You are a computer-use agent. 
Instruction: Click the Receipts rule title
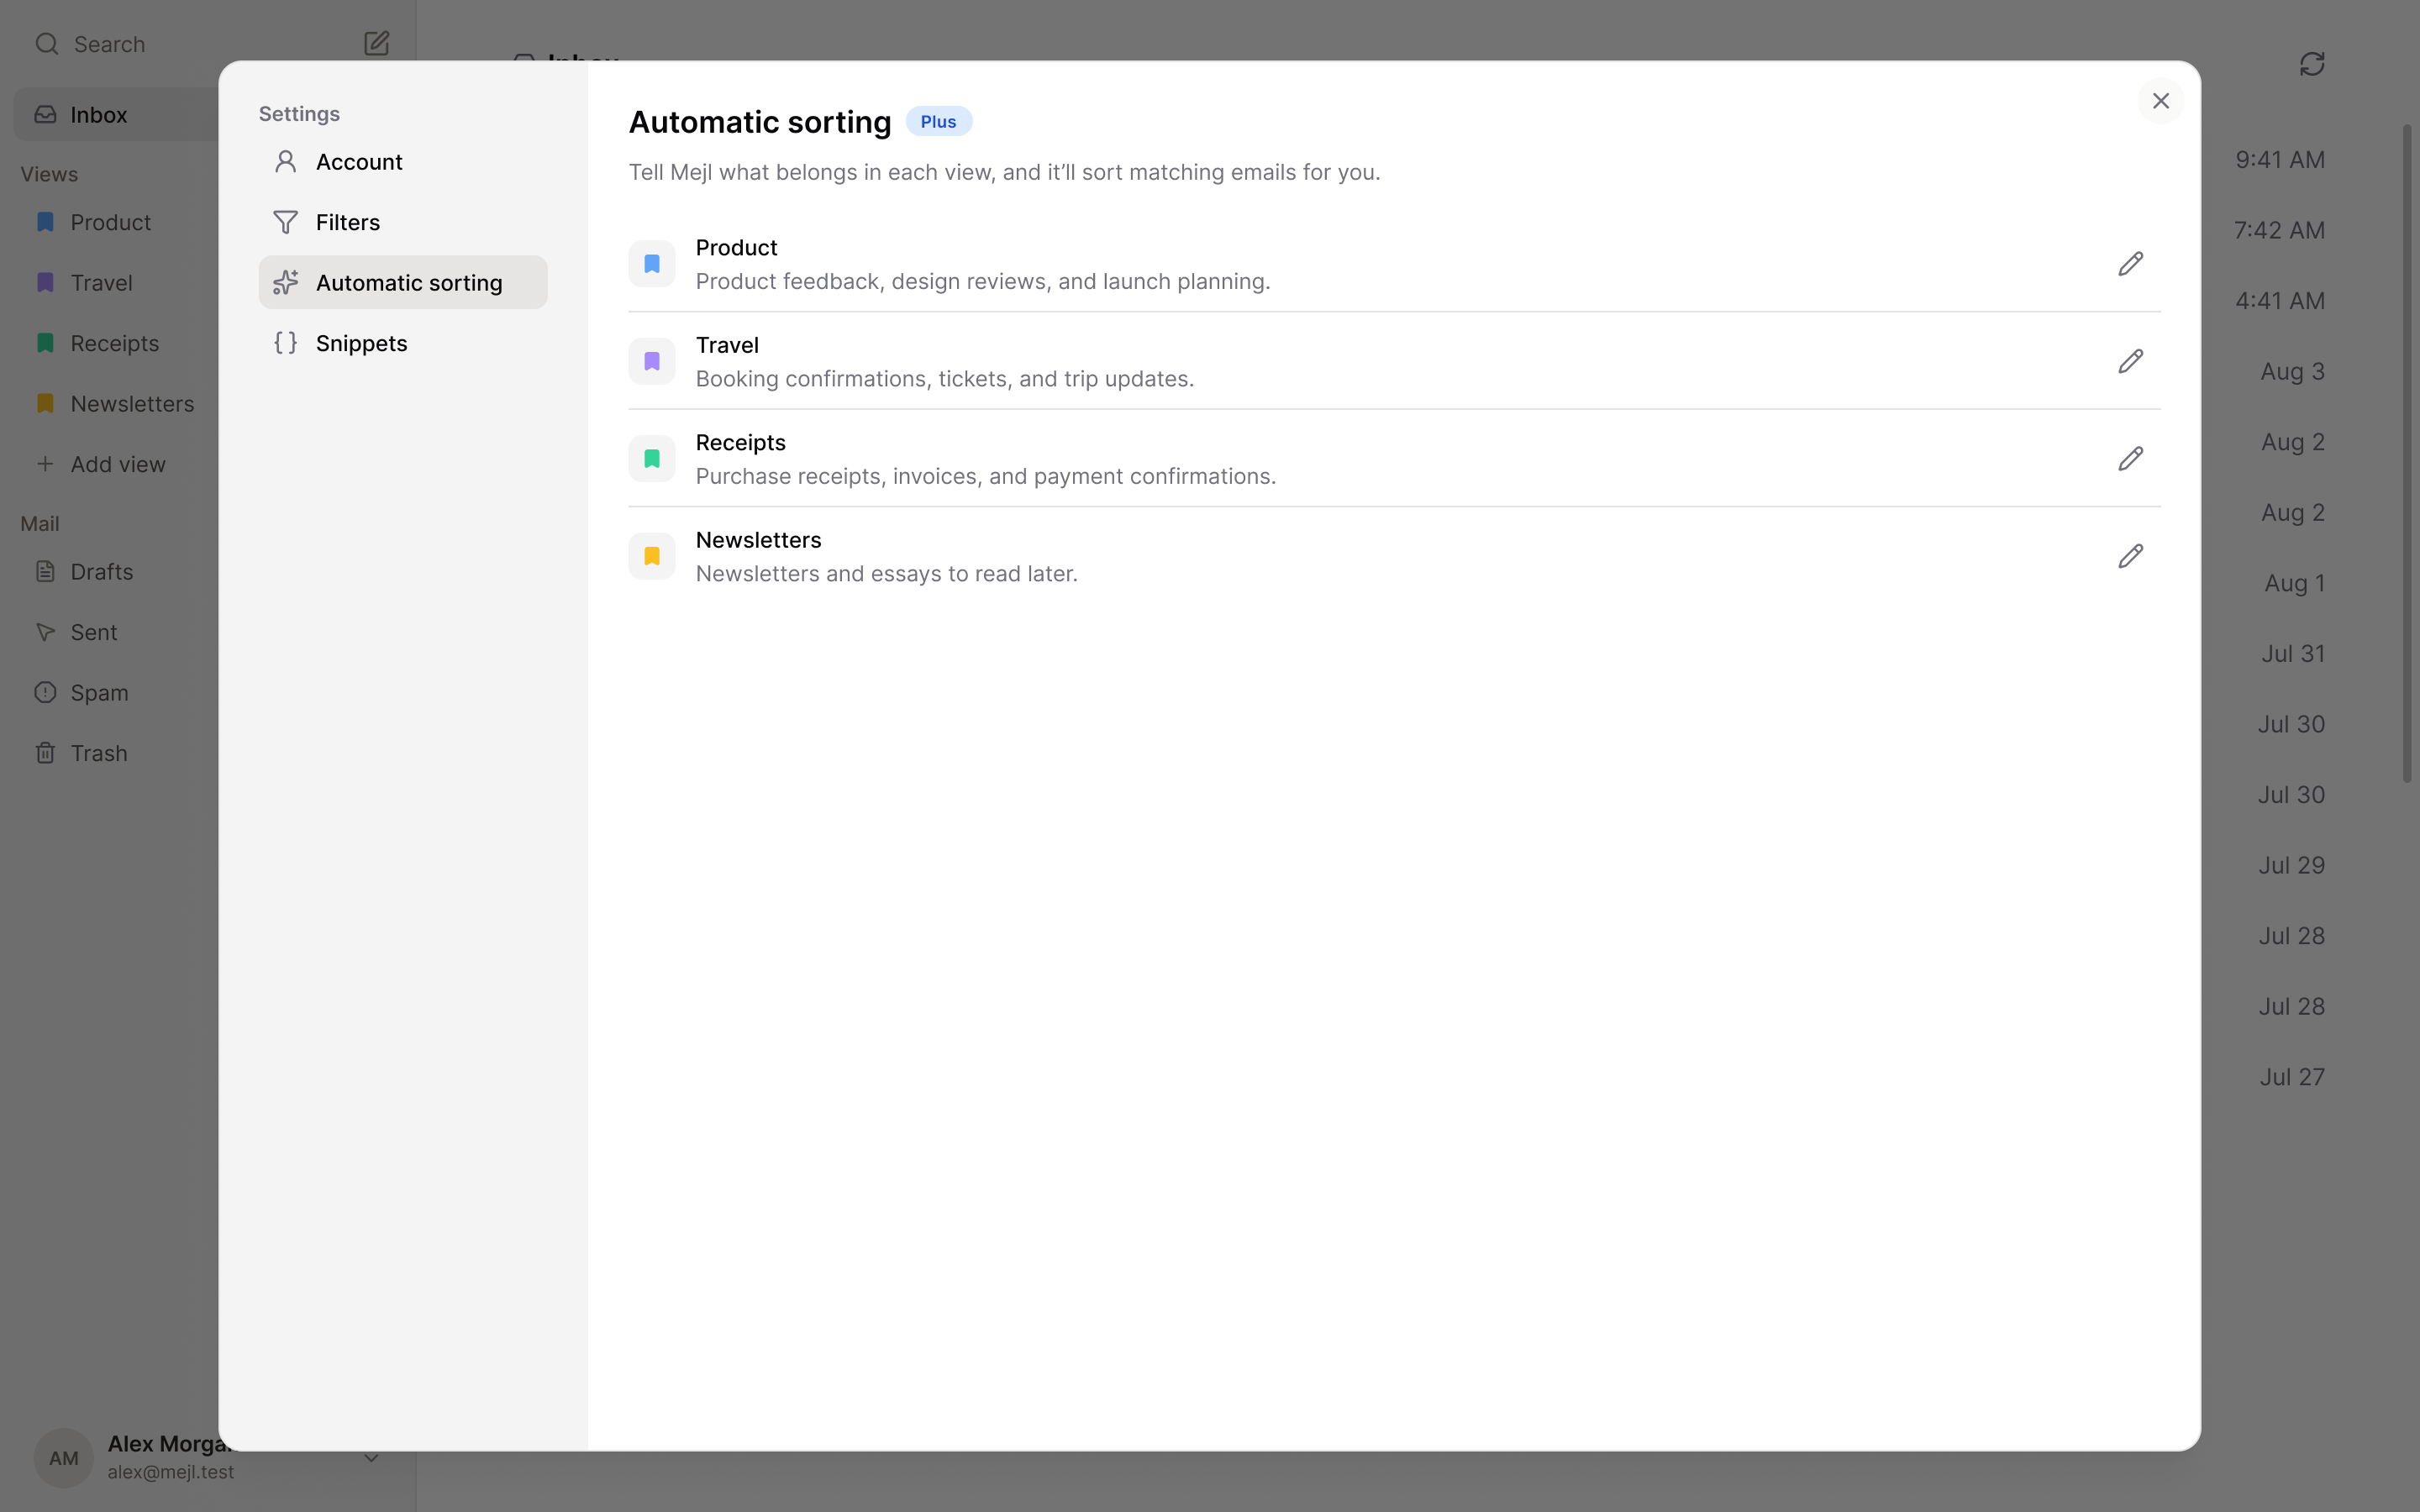point(740,442)
